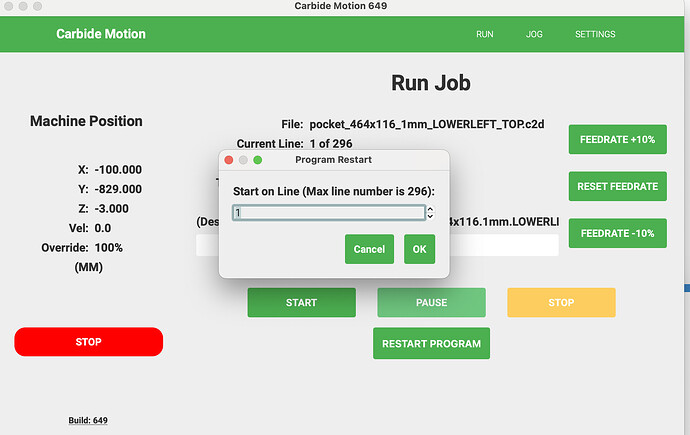Click green zoom button on Program Restart dialog
This screenshot has width=690, height=435.
(257, 160)
